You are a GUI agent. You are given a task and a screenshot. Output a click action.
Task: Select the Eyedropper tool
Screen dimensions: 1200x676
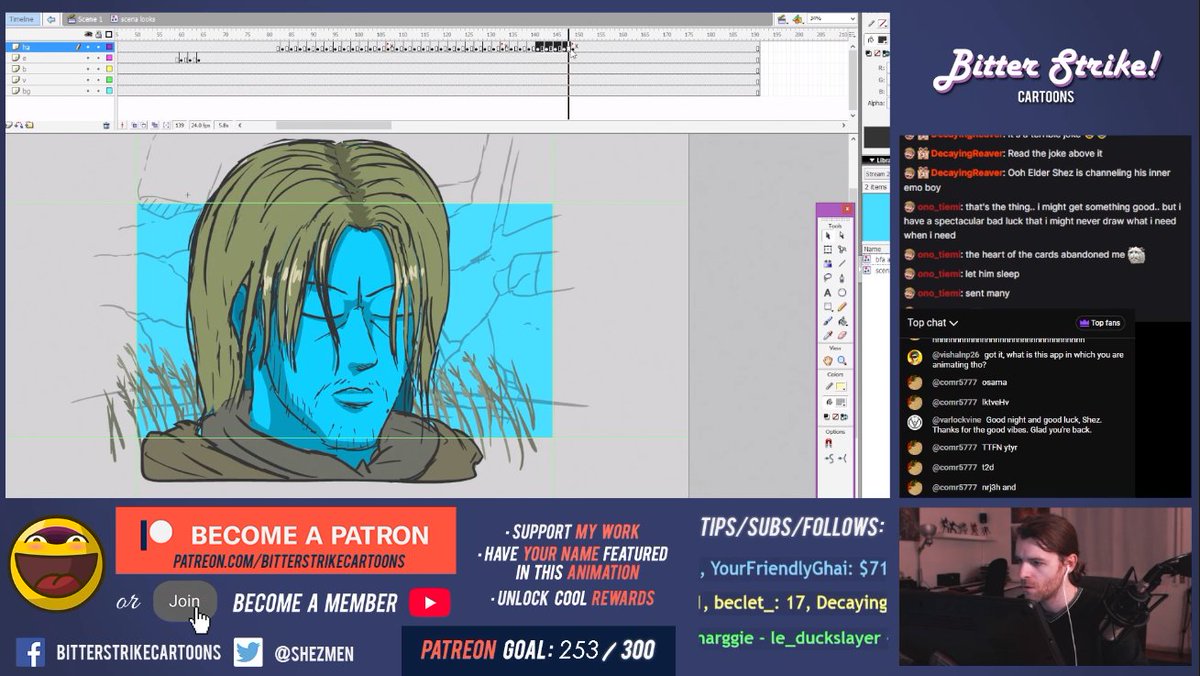827,336
